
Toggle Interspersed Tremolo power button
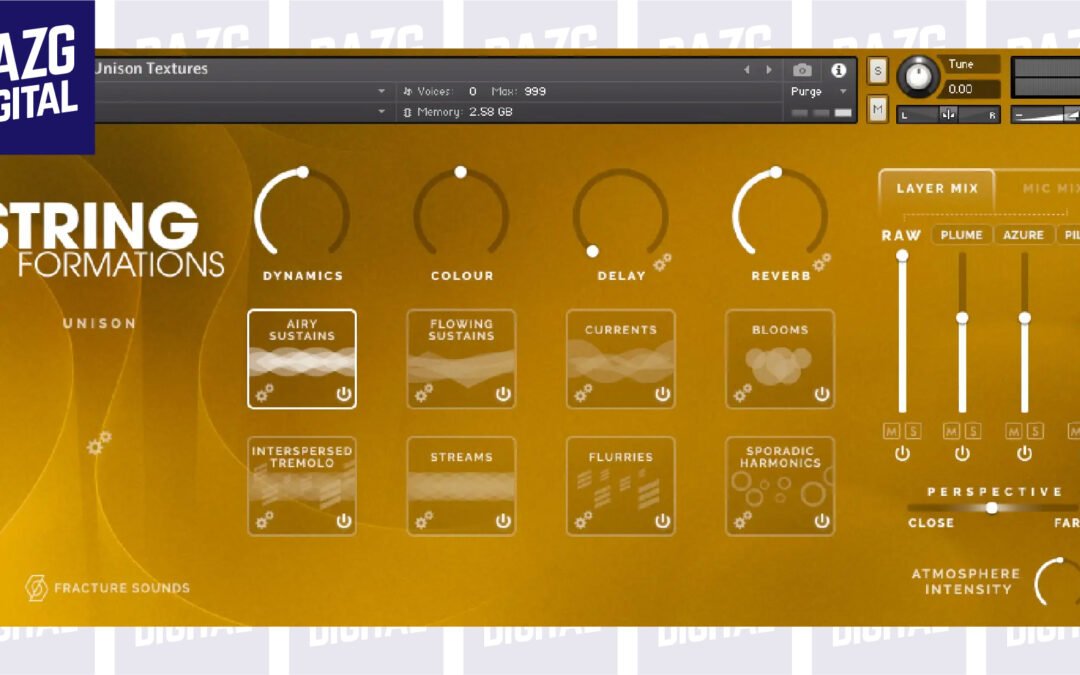click(344, 521)
